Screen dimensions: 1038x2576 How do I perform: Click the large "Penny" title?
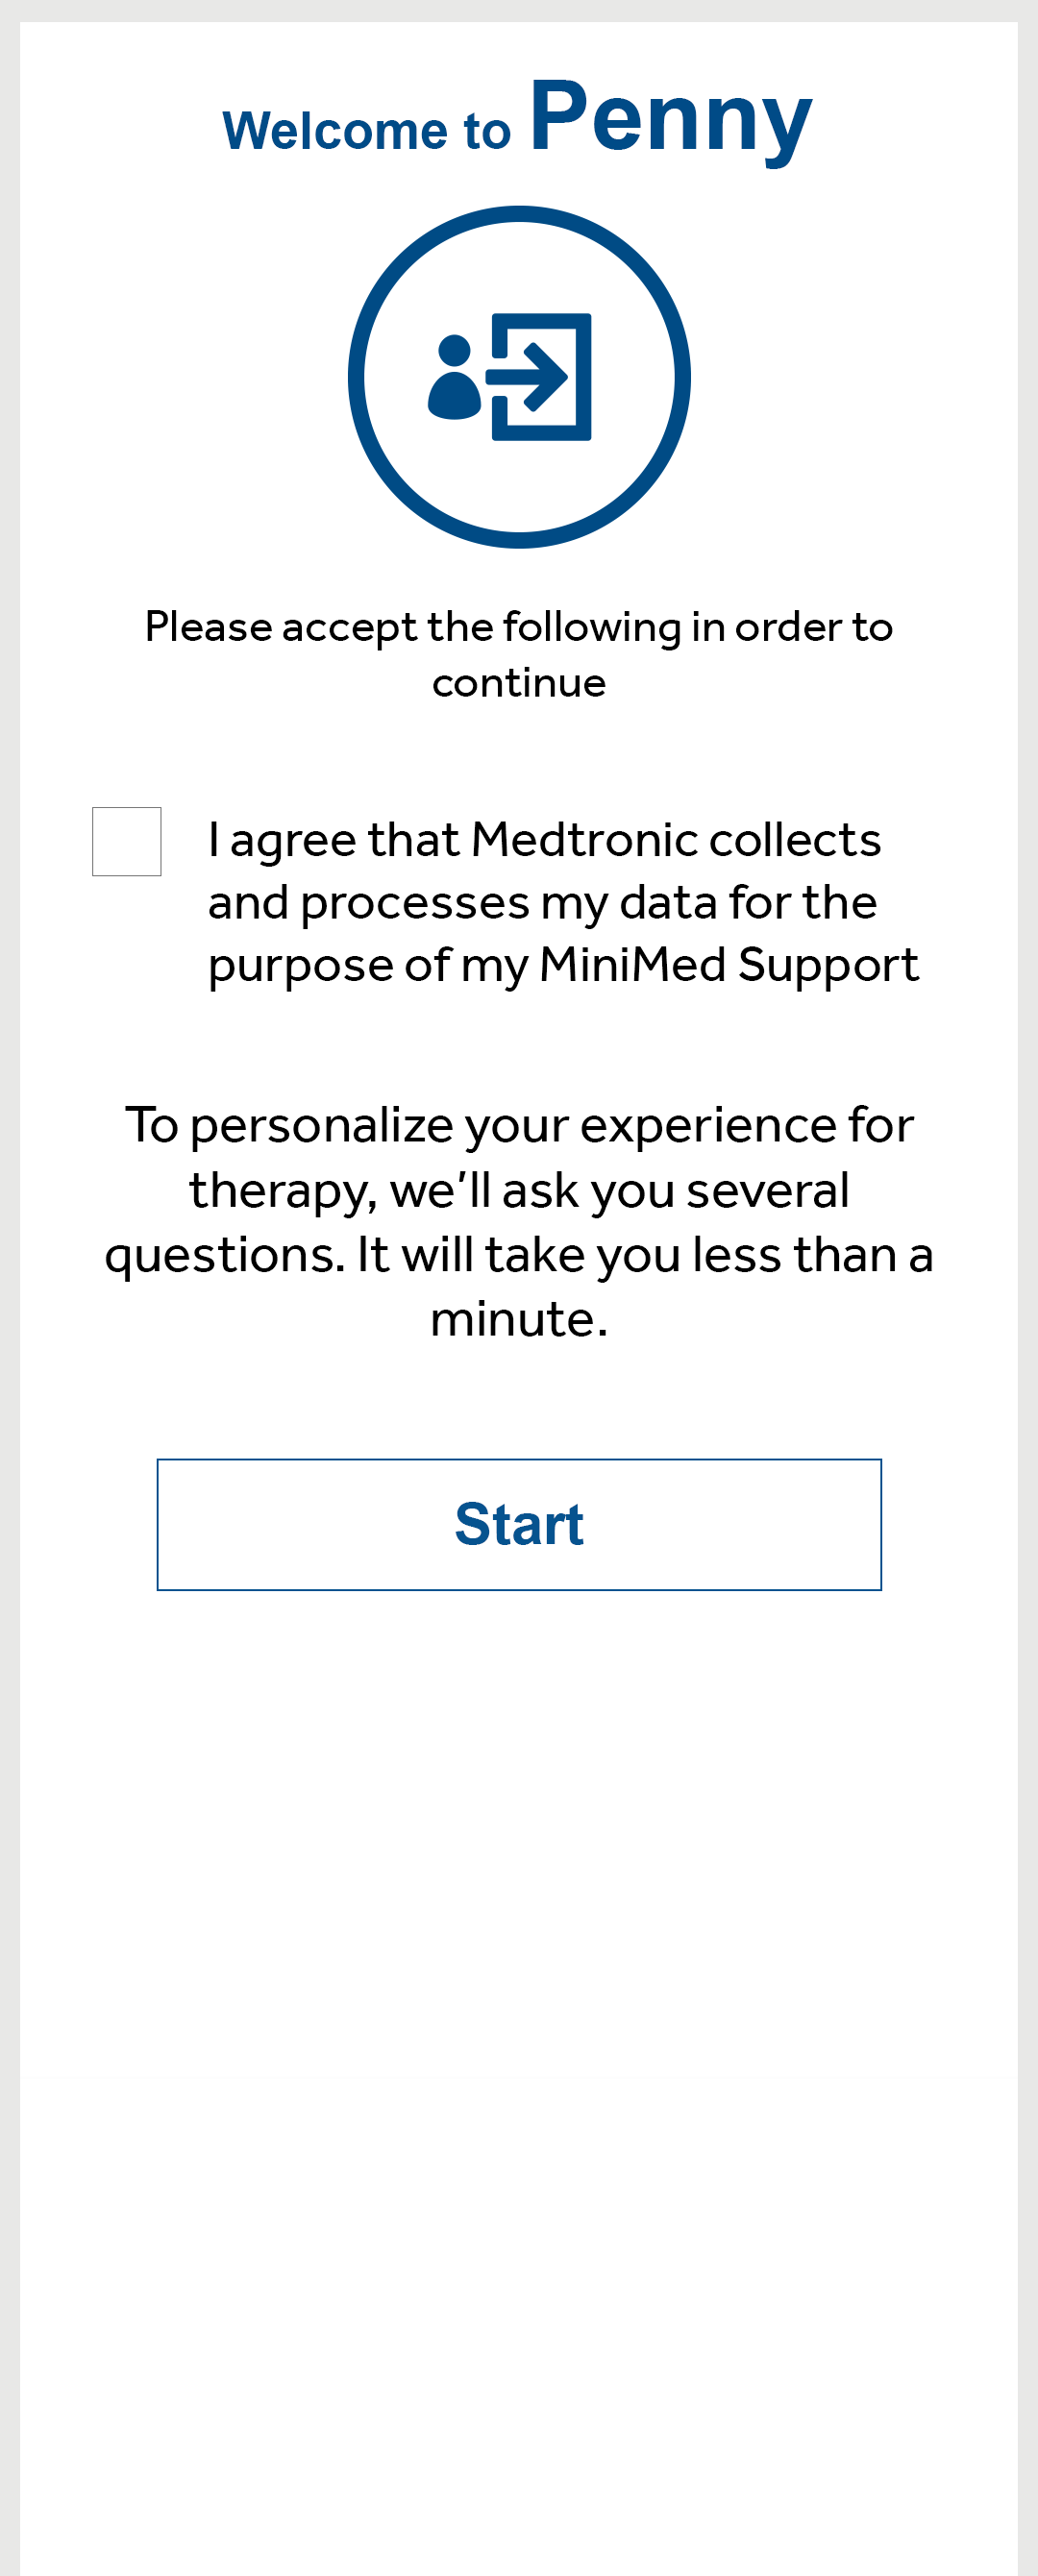670,118
